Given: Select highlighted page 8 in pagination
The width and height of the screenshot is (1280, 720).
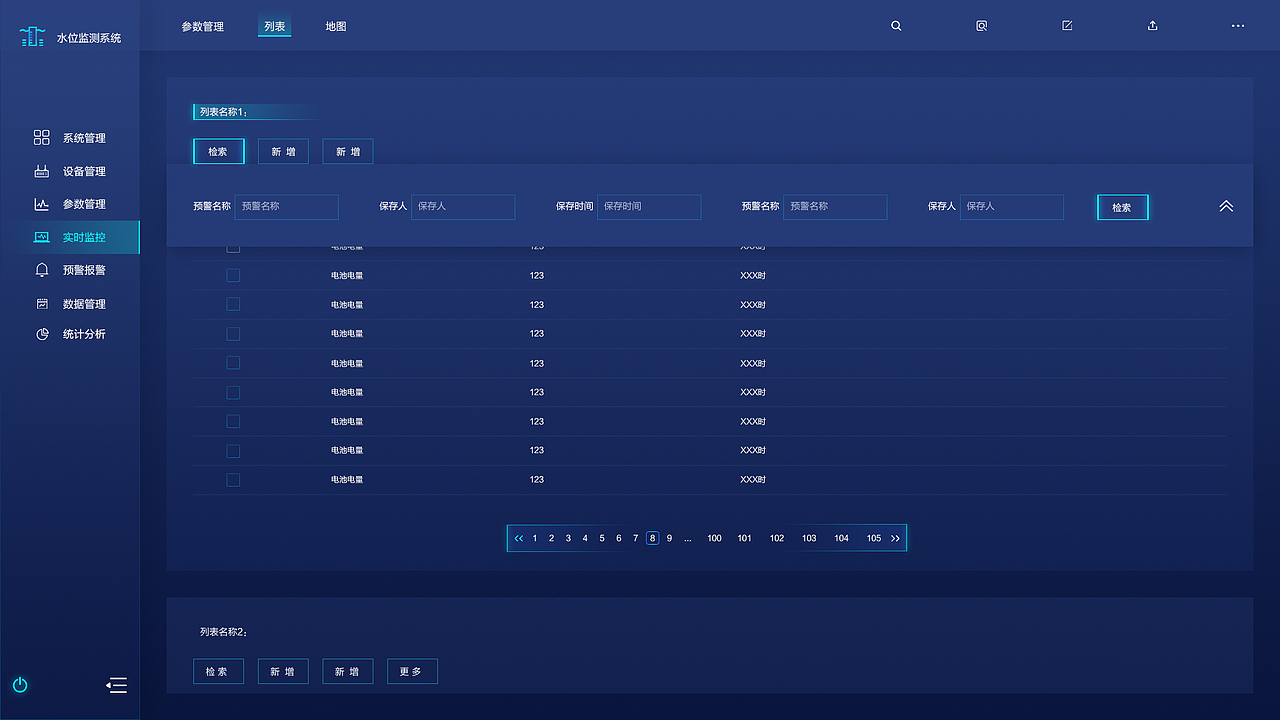Looking at the screenshot, I should [652, 538].
